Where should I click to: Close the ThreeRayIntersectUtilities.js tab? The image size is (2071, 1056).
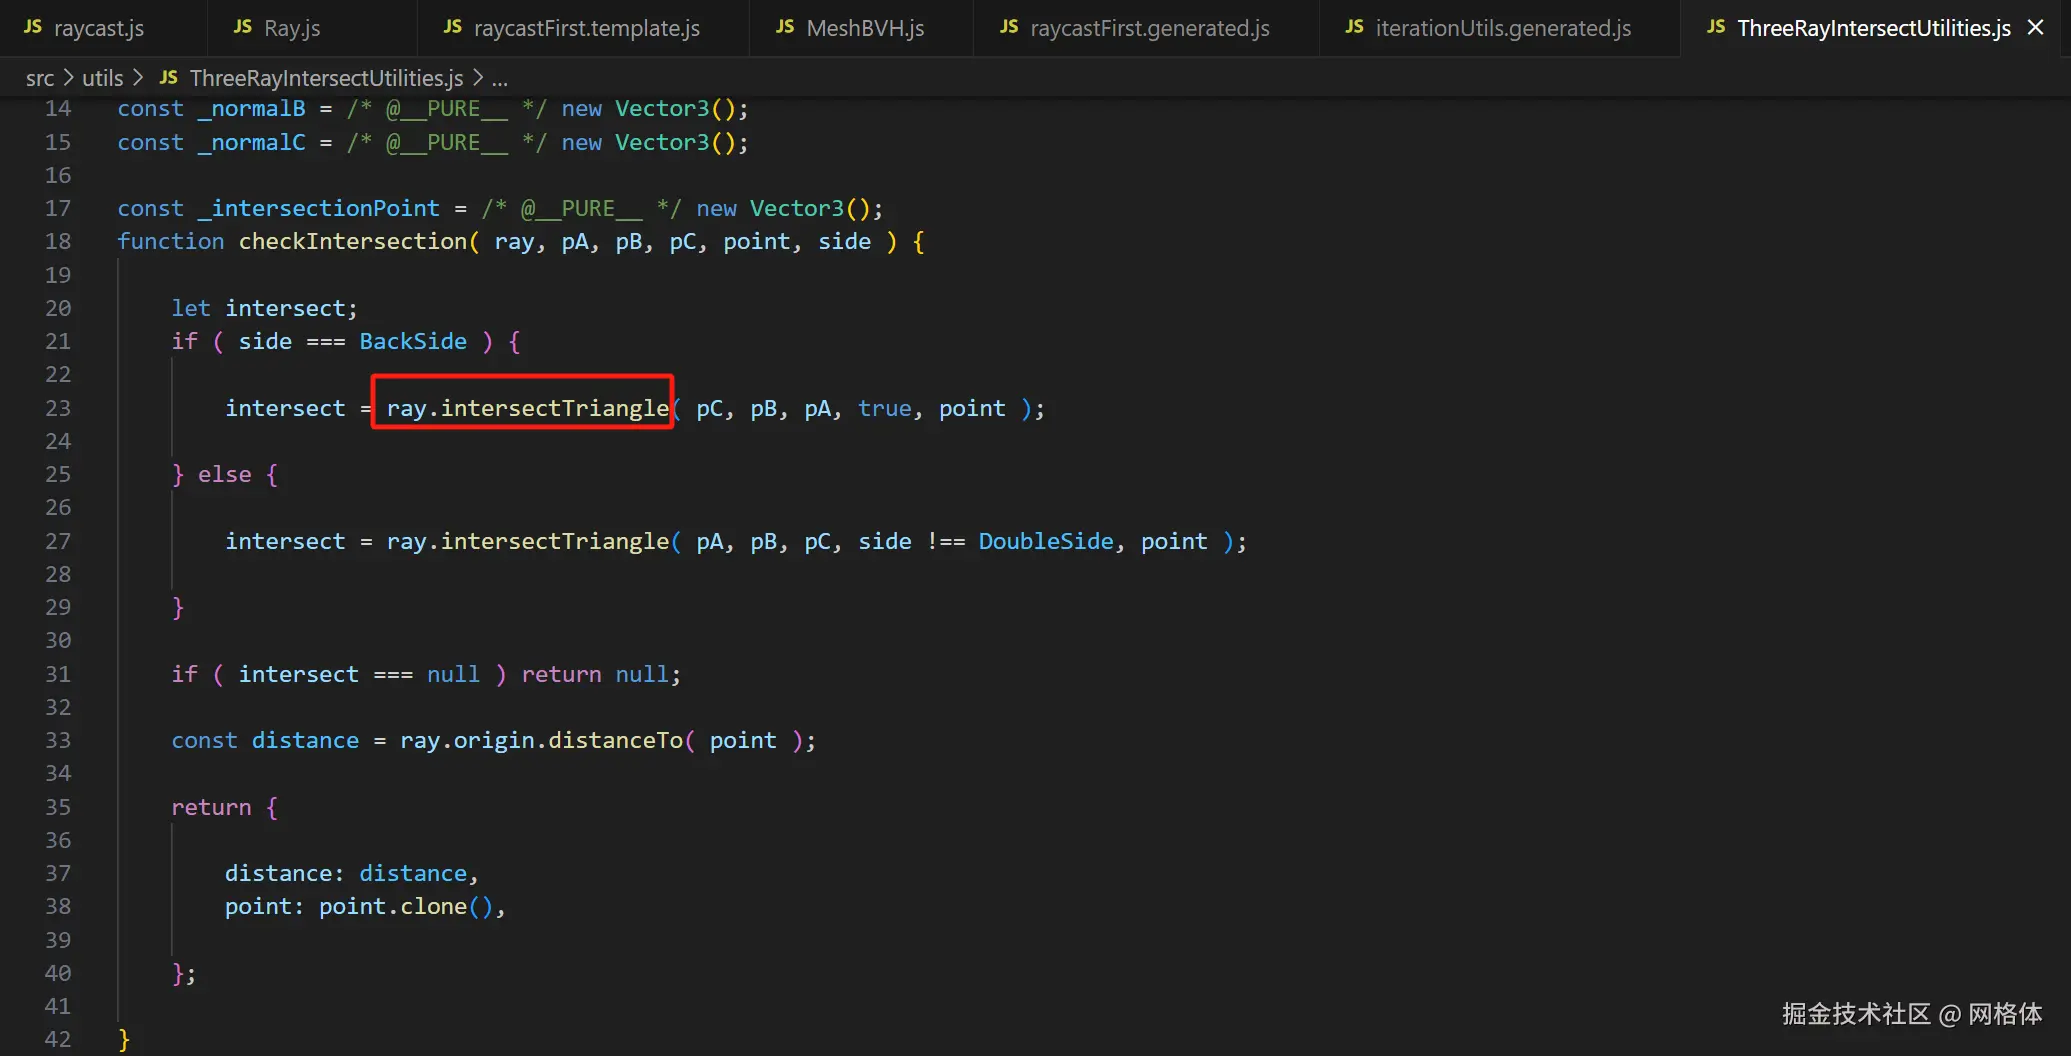point(2035,28)
